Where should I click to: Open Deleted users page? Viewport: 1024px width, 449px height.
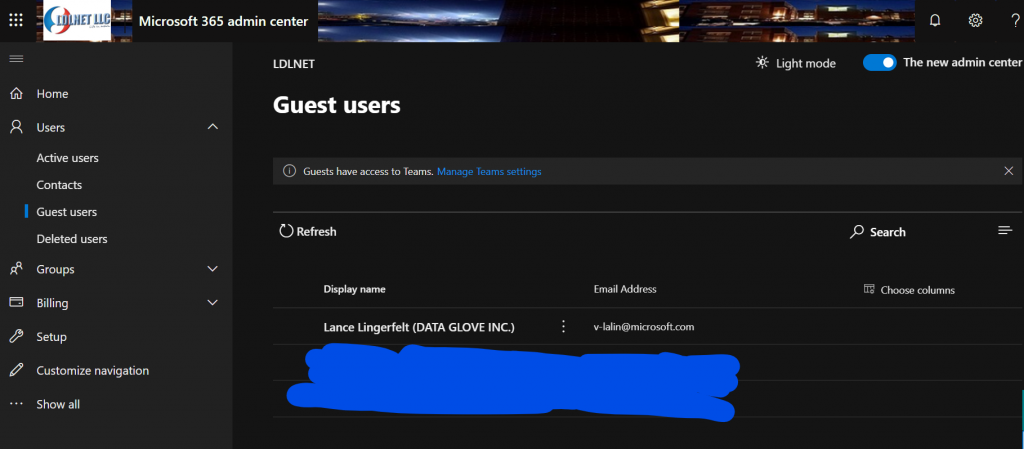(72, 239)
